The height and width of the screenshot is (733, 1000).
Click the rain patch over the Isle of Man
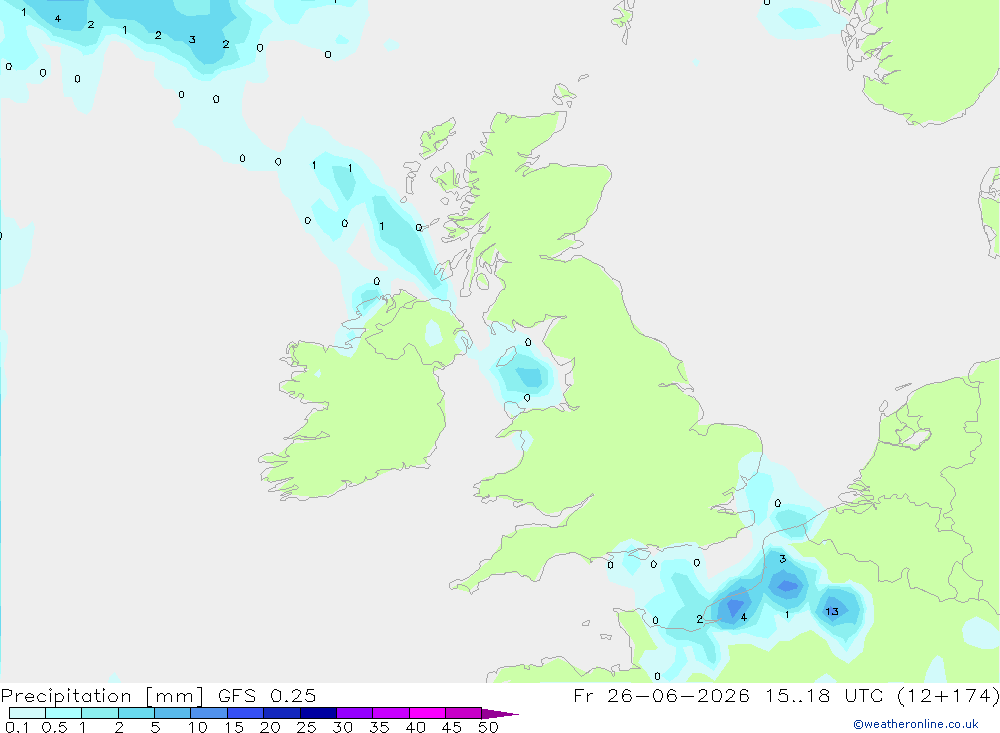pyautogui.click(x=528, y=375)
